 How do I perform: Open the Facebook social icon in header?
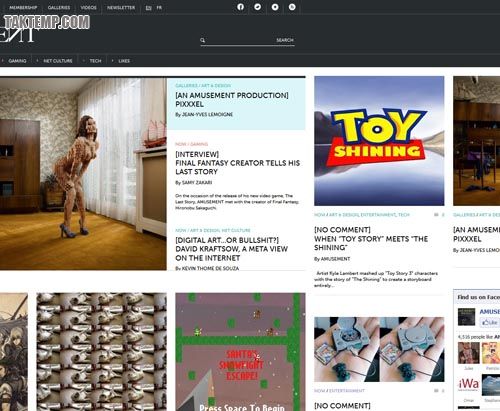click(x=240, y=7)
